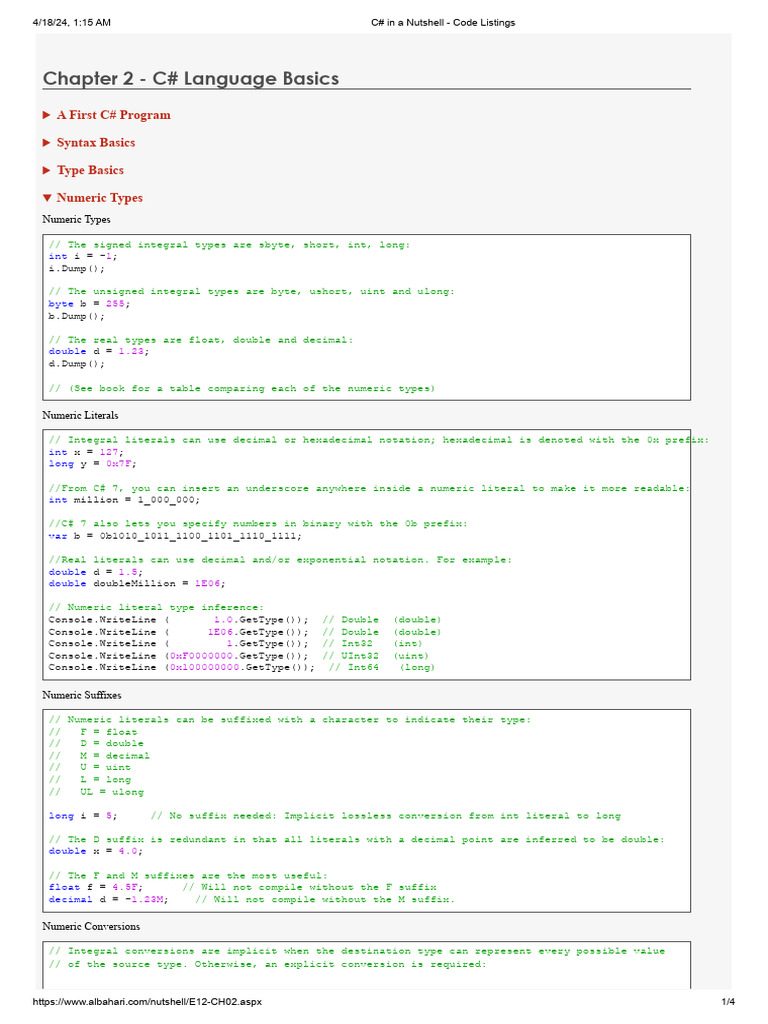Click the code line 'double x = 4.0;'
This screenshot has width=768, height=1024.
[95, 852]
